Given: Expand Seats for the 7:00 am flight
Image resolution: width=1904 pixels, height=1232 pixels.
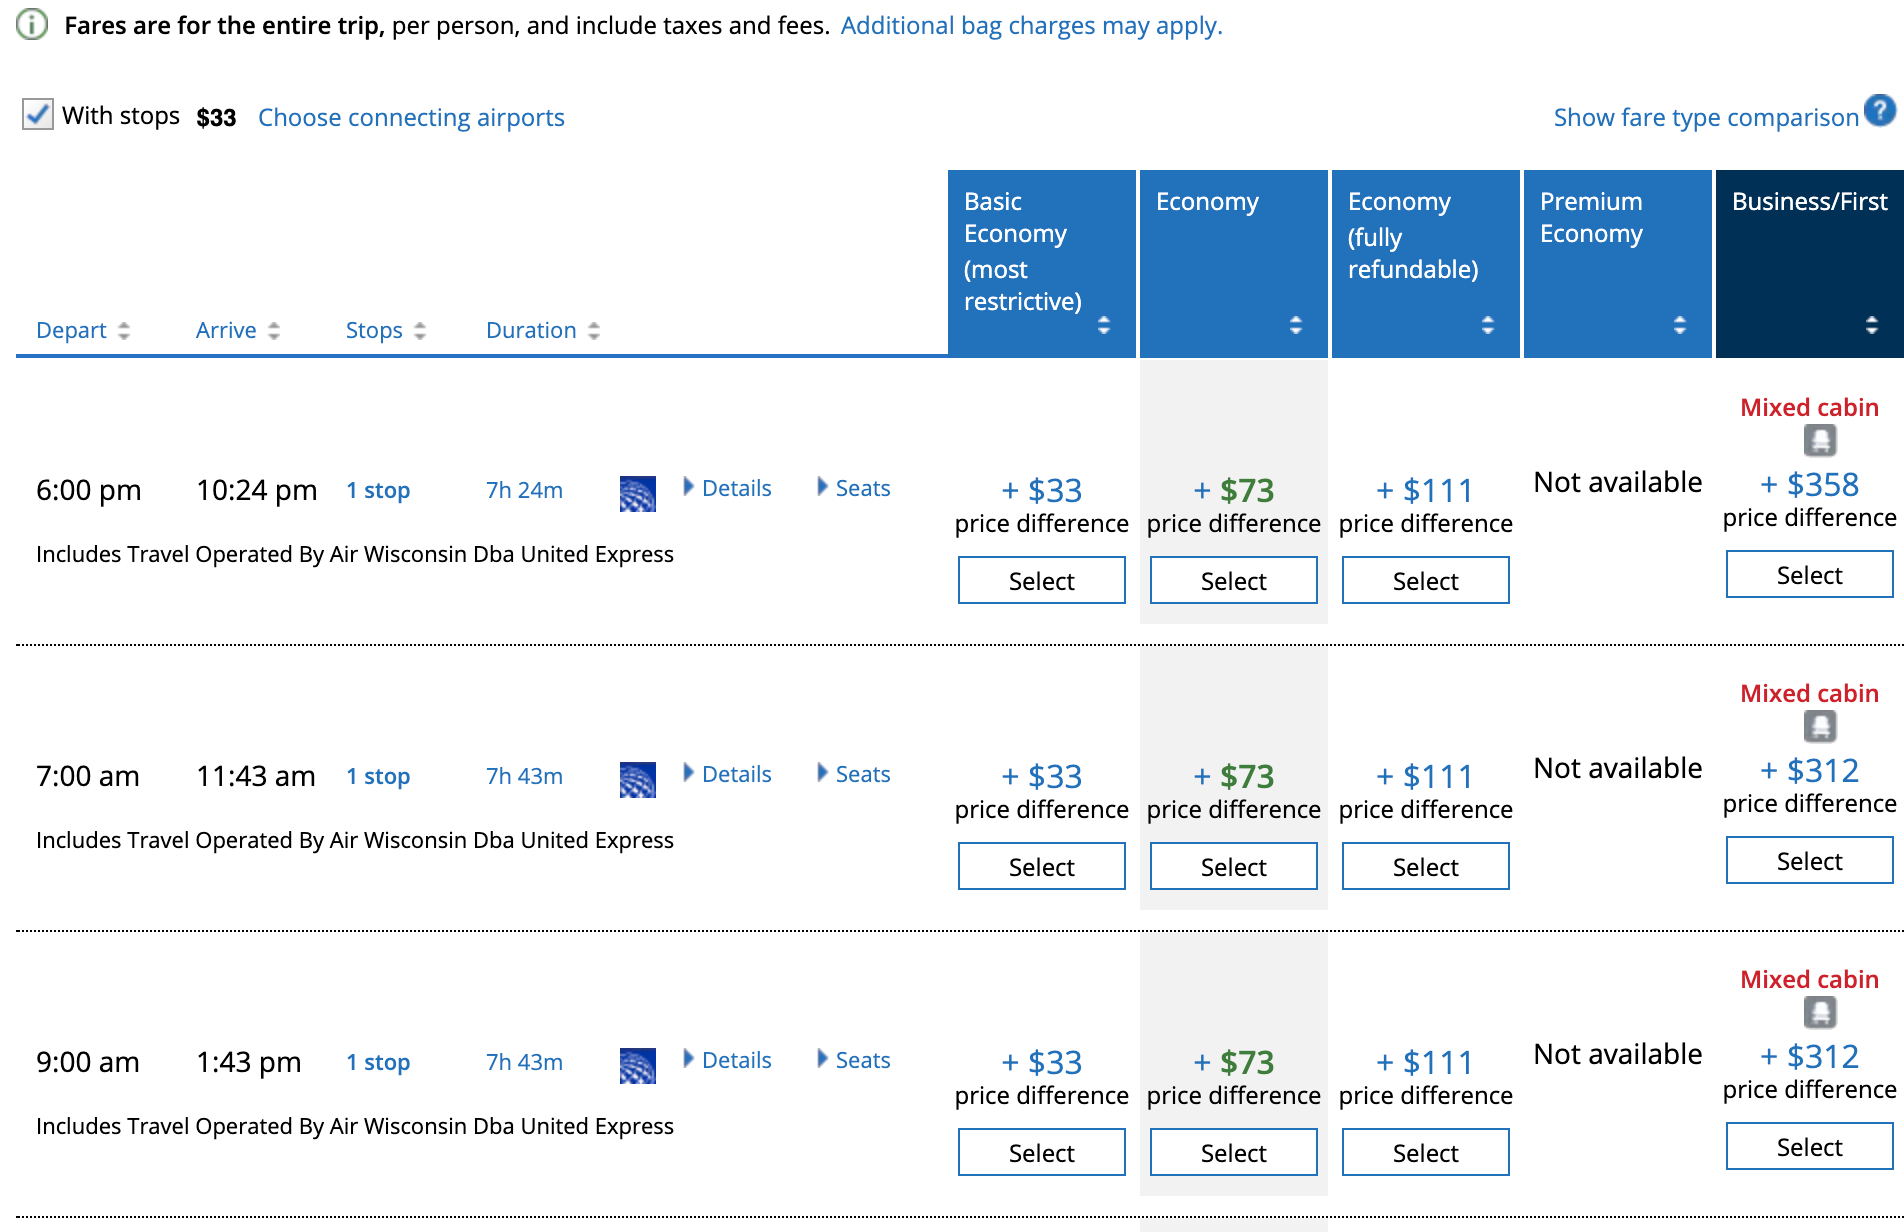Looking at the screenshot, I should pos(863,773).
